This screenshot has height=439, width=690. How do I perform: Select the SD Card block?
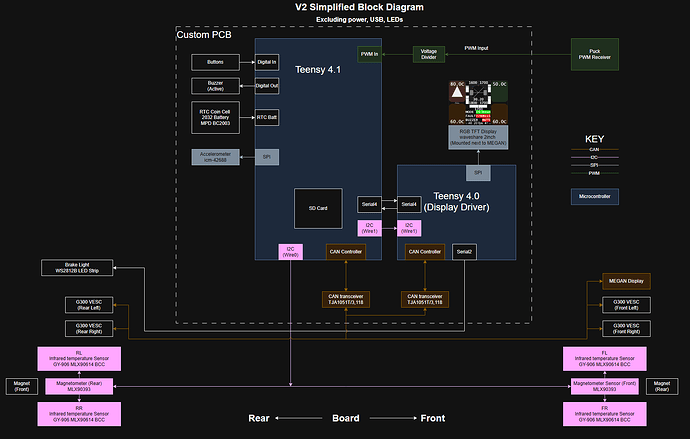coord(320,207)
